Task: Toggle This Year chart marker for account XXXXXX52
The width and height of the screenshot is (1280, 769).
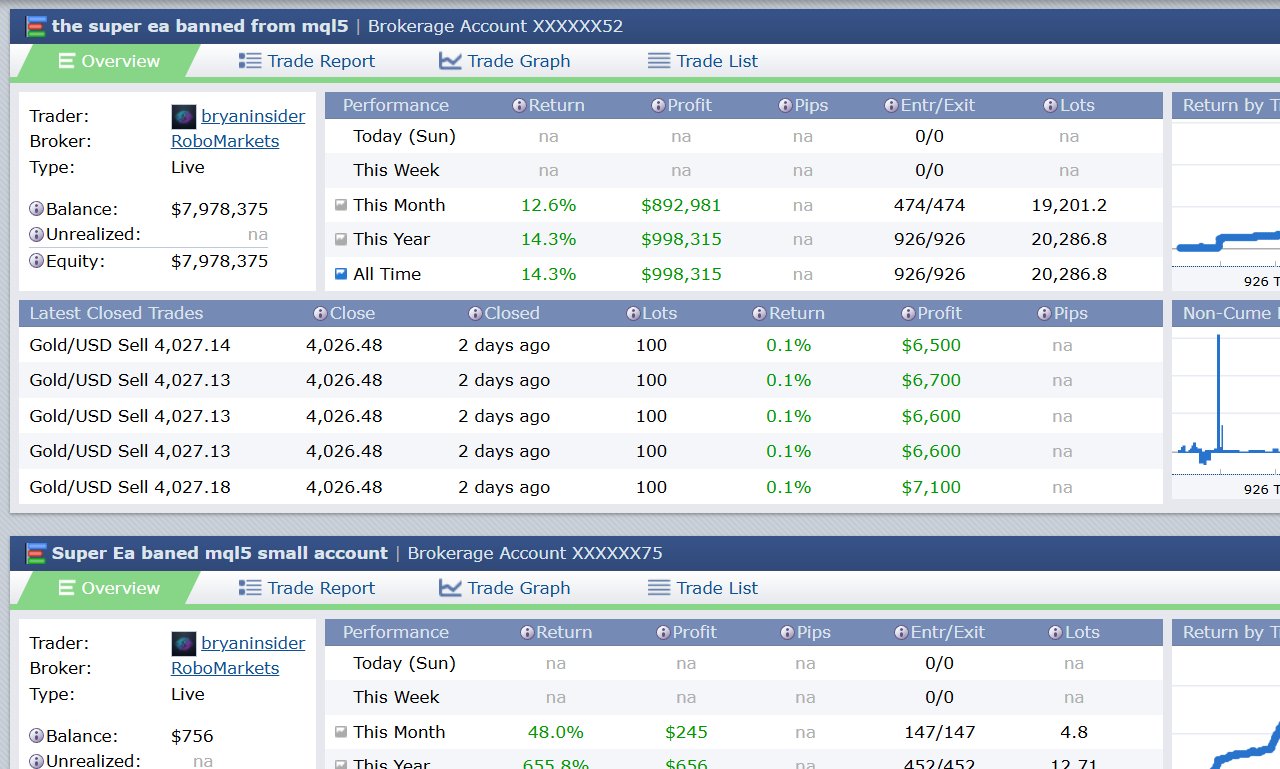Action: [341, 239]
